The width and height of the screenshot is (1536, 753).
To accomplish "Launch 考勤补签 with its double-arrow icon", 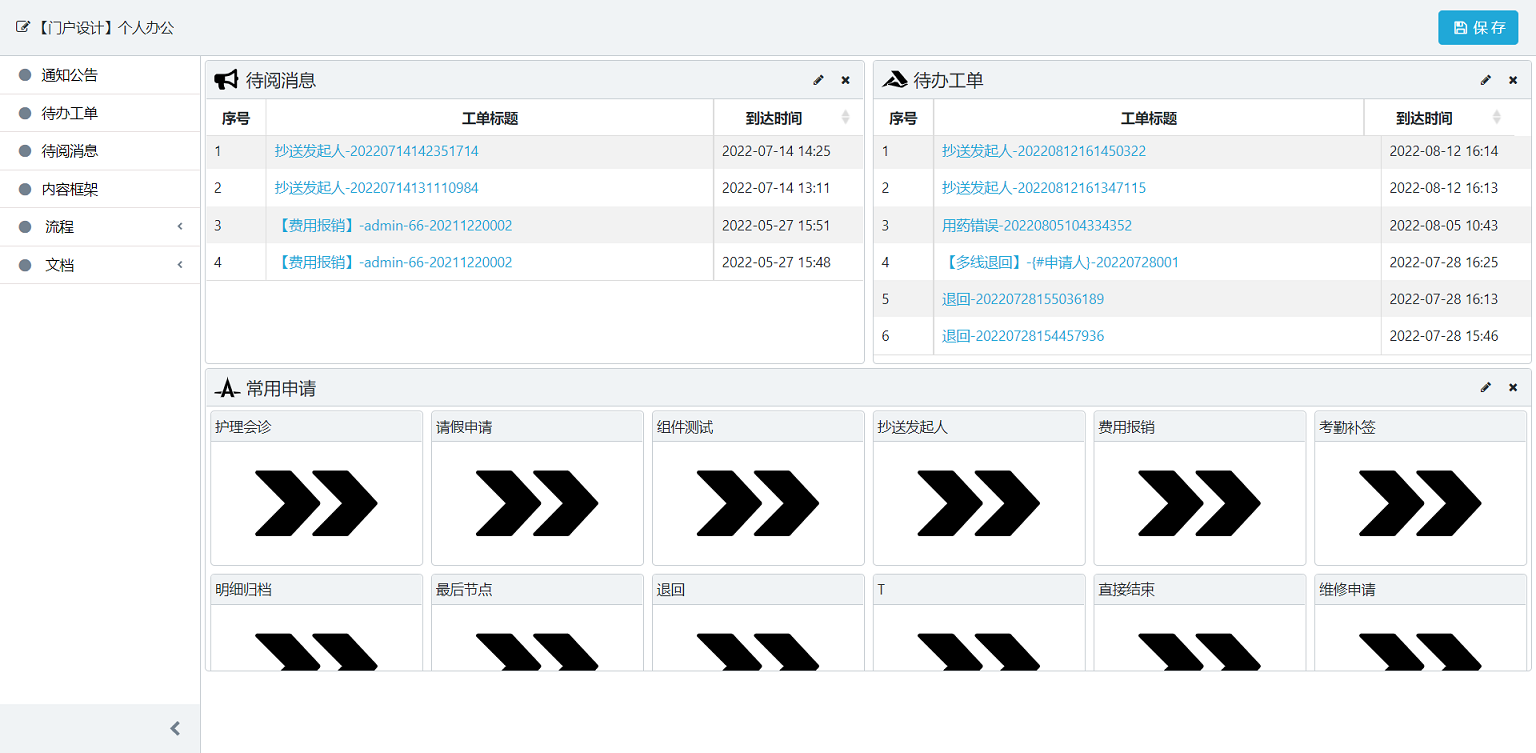I will (1419, 502).
